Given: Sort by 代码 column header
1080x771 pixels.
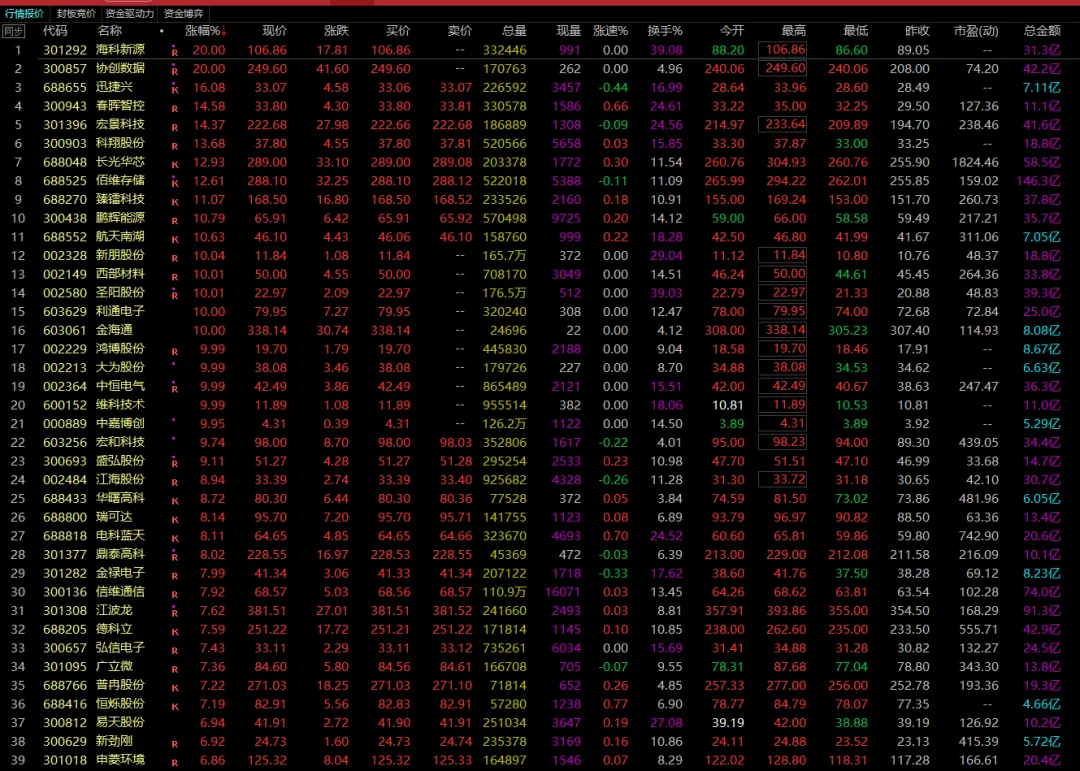Looking at the screenshot, I should point(55,31).
